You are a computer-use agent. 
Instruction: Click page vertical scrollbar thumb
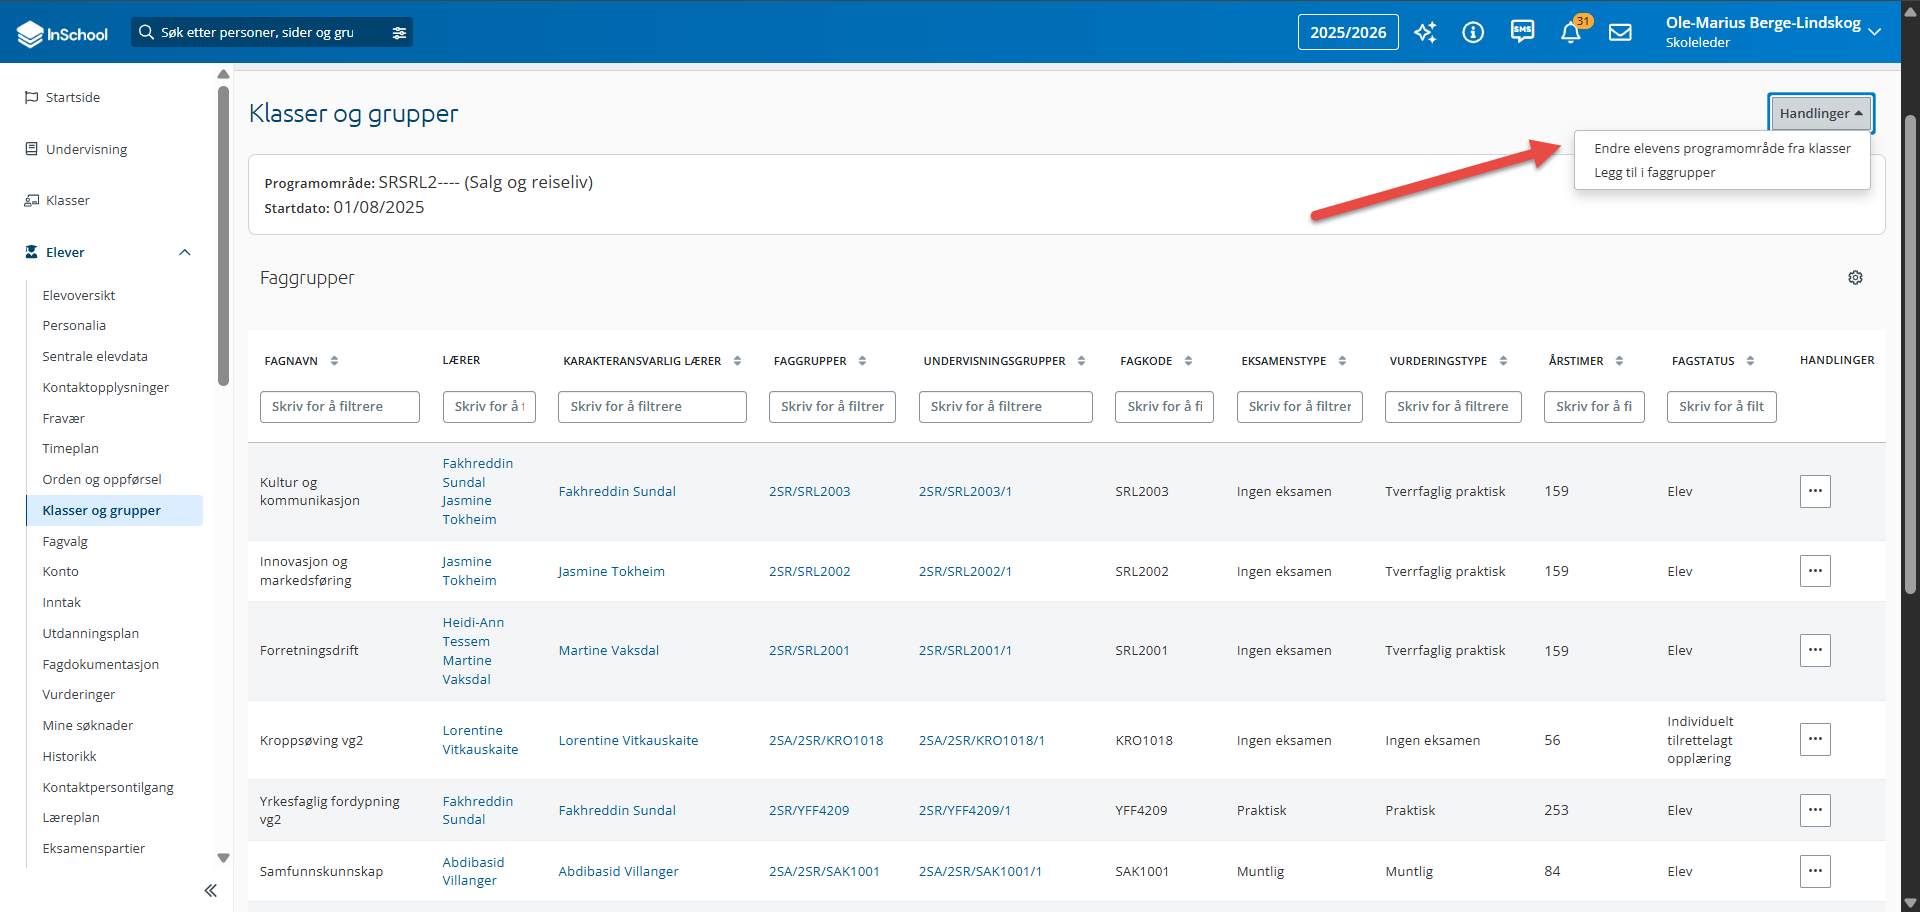[x=1910, y=355]
